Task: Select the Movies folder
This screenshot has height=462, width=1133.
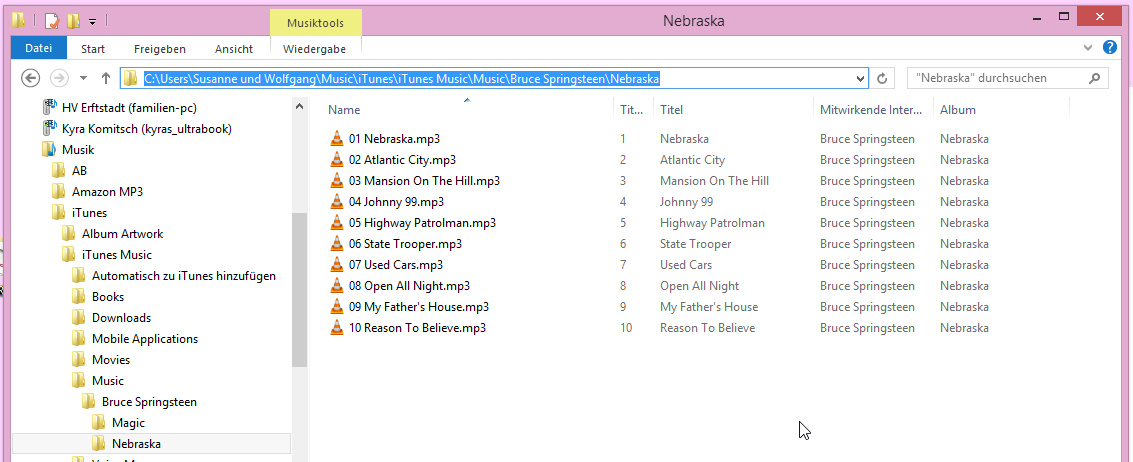Action: pos(111,359)
